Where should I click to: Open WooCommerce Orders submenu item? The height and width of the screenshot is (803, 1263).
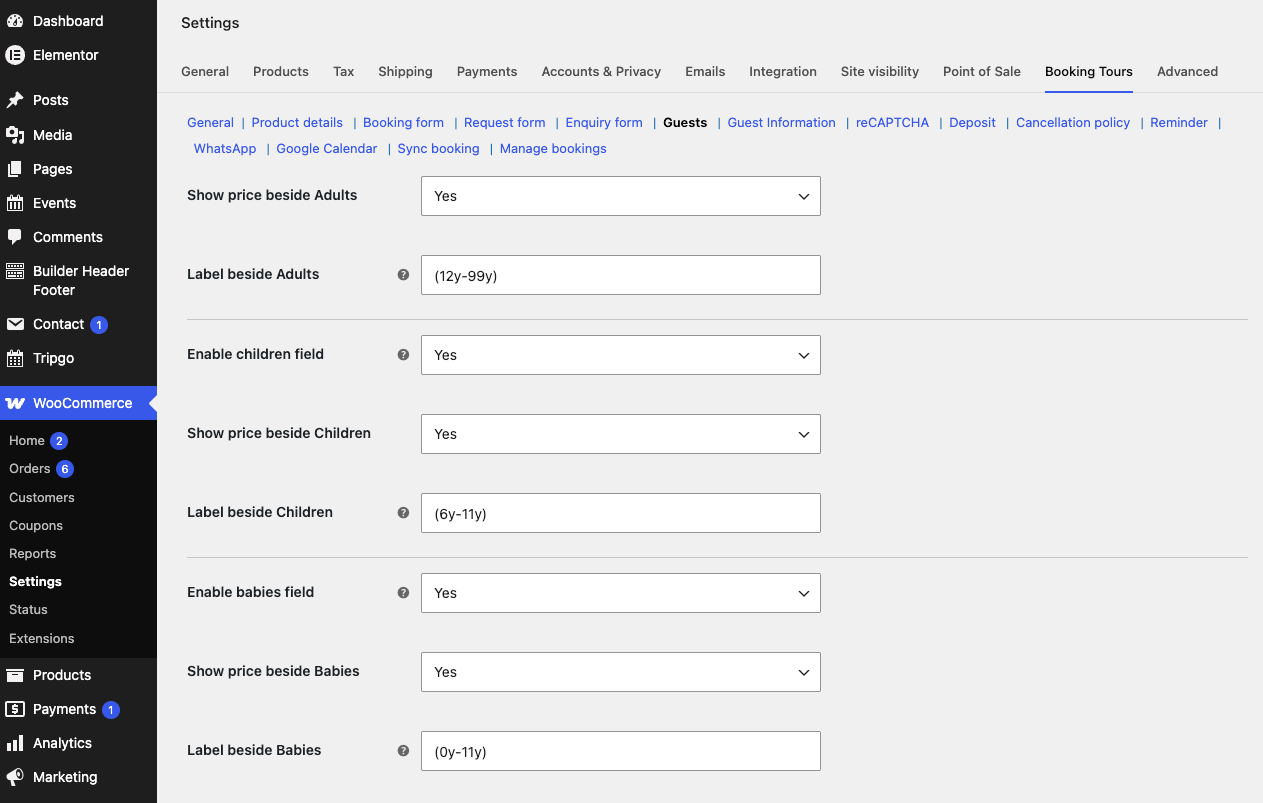coord(29,468)
